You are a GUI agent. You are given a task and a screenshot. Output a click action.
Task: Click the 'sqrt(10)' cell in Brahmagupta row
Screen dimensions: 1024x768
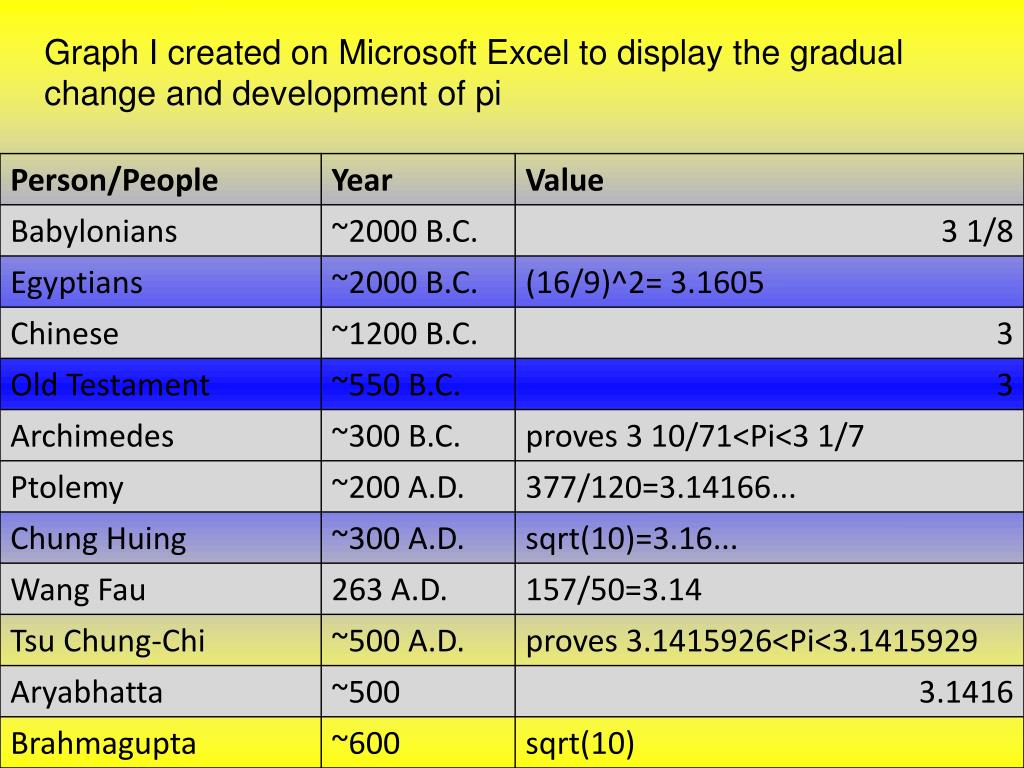click(769, 743)
